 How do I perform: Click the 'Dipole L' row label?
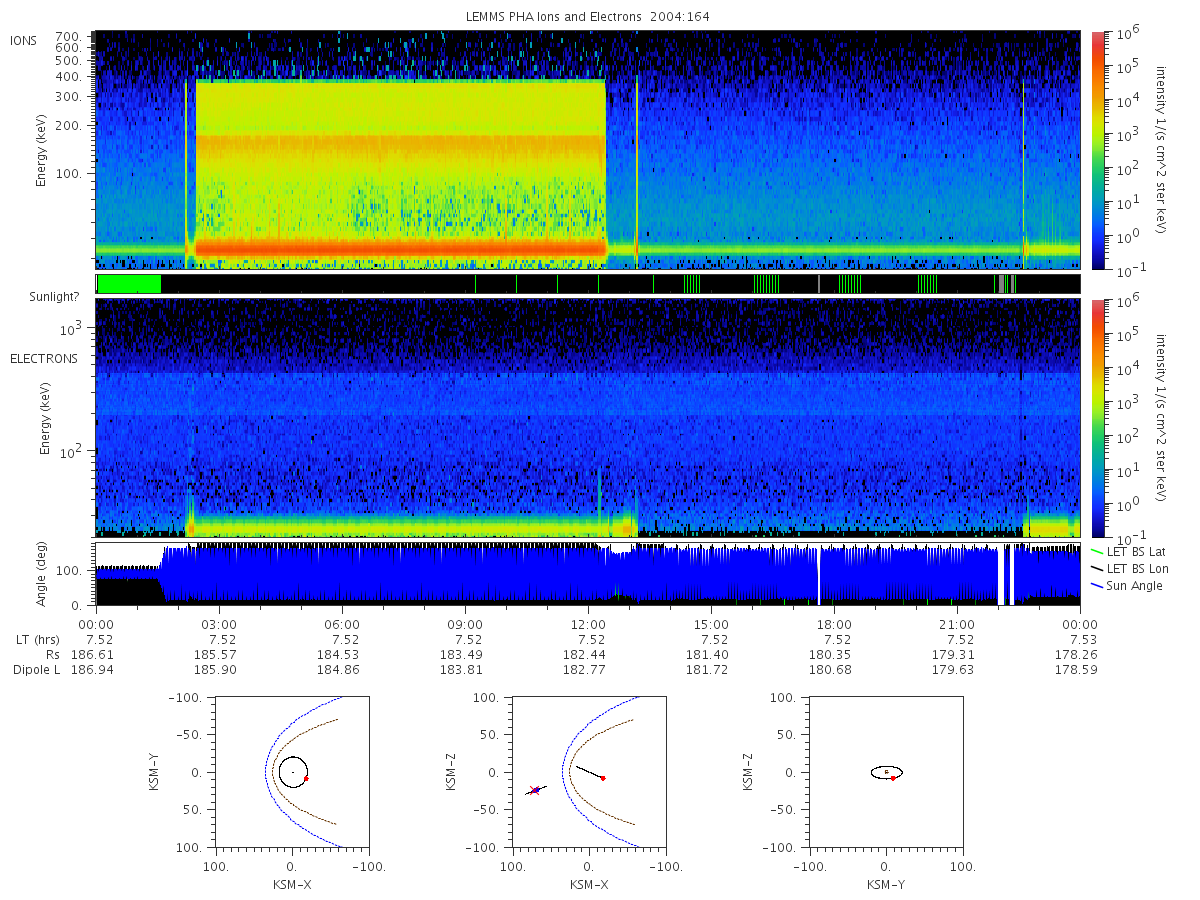click(x=37, y=669)
